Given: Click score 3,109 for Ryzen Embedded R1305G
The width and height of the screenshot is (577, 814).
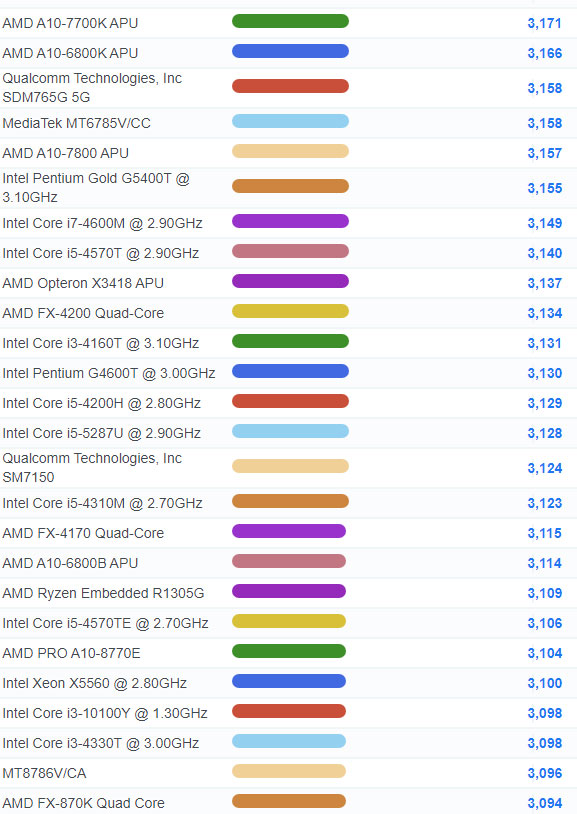Looking at the screenshot, I should click(x=544, y=594).
